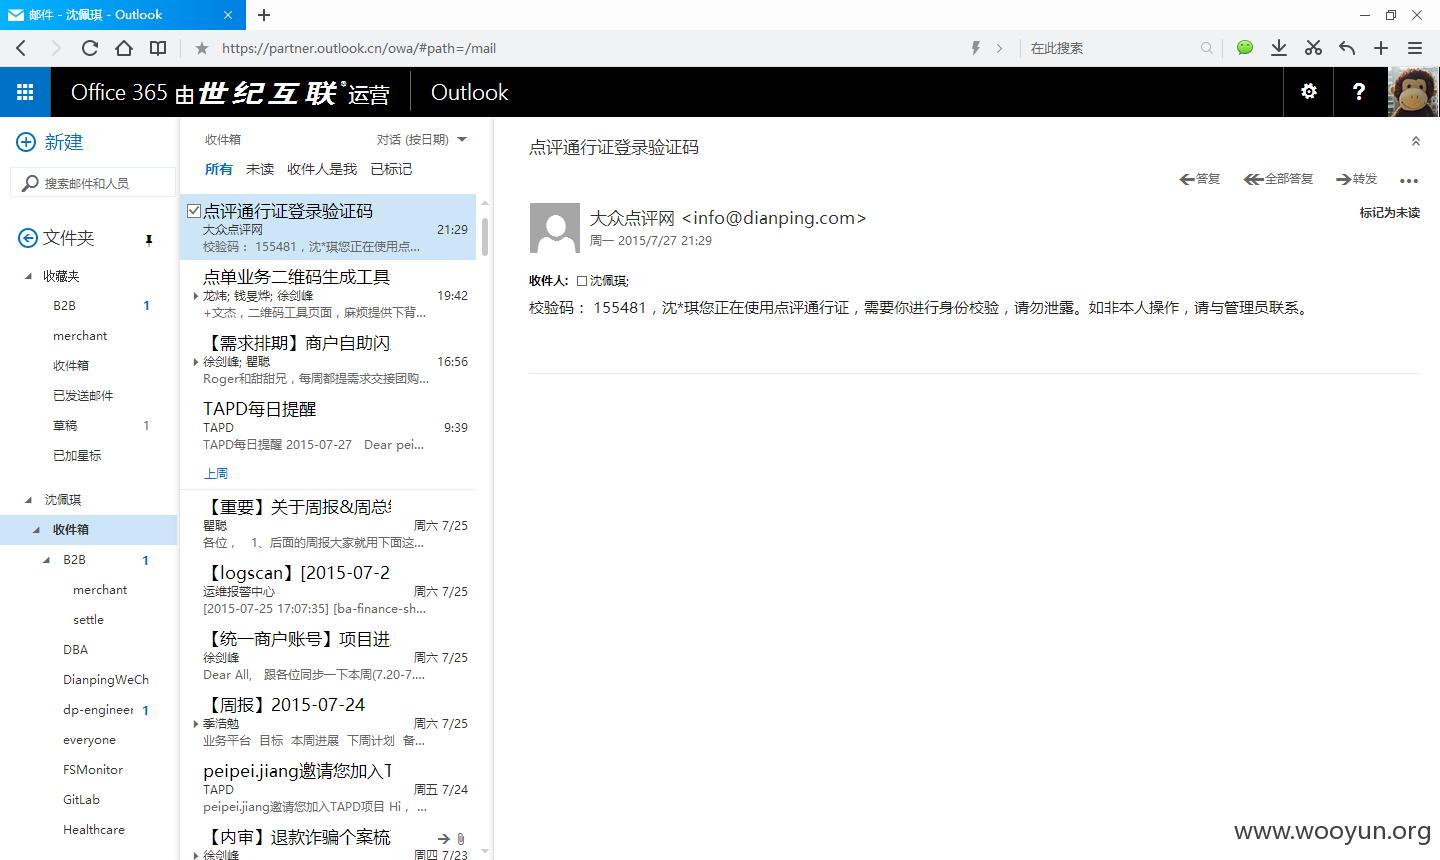Pin the folder pane with pushpin icon
This screenshot has width=1440, height=860.
point(149,239)
